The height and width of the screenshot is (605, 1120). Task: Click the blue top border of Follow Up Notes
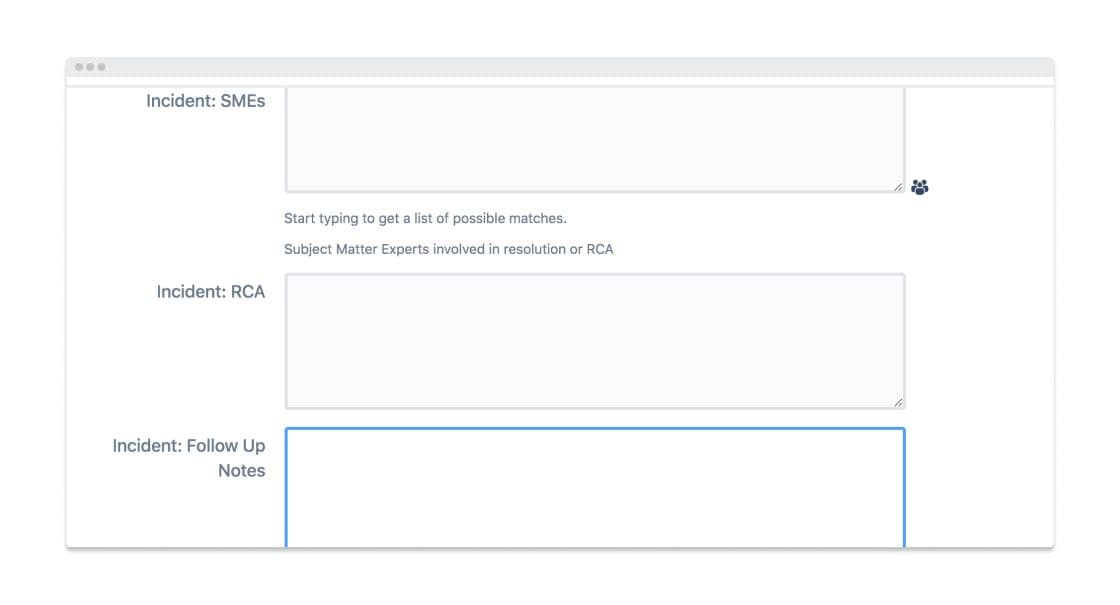594,429
